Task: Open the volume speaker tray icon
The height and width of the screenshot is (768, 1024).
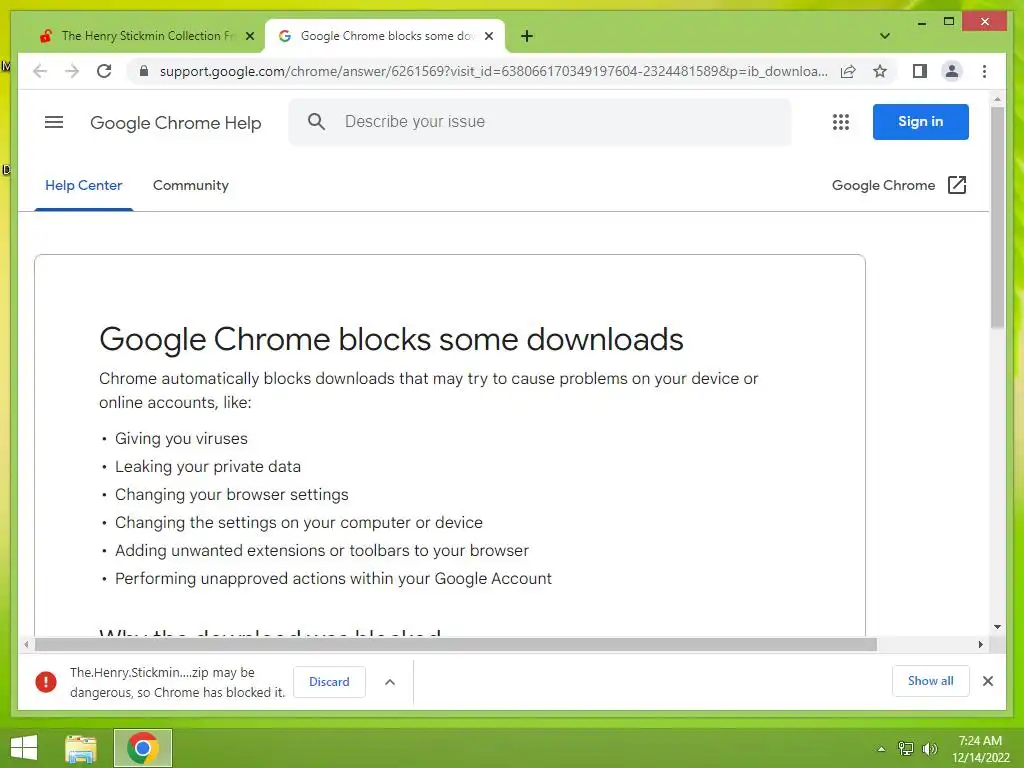Action: (x=930, y=748)
